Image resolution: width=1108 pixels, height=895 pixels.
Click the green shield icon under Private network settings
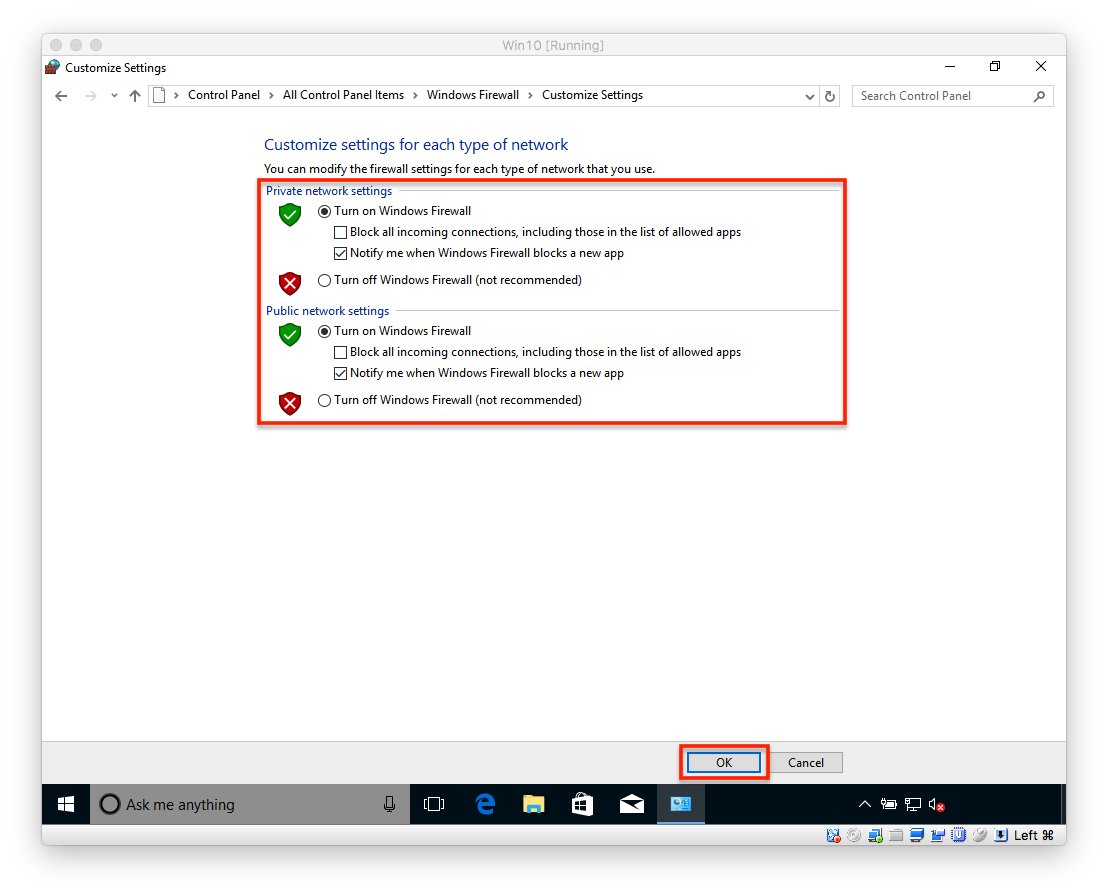click(290, 215)
